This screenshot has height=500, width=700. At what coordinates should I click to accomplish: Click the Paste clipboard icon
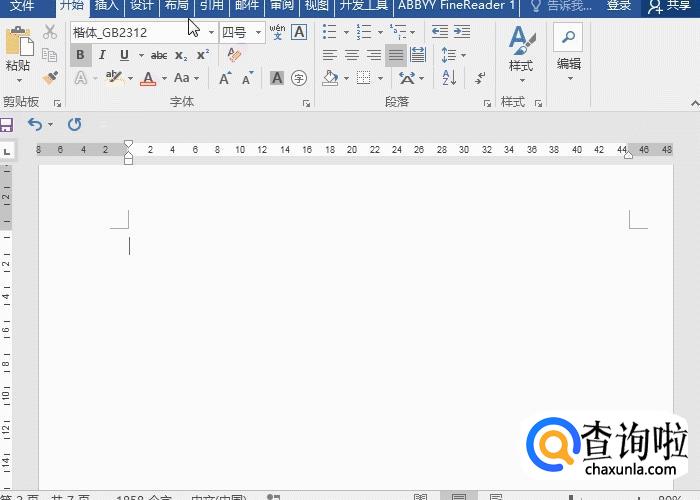pos(19,42)
